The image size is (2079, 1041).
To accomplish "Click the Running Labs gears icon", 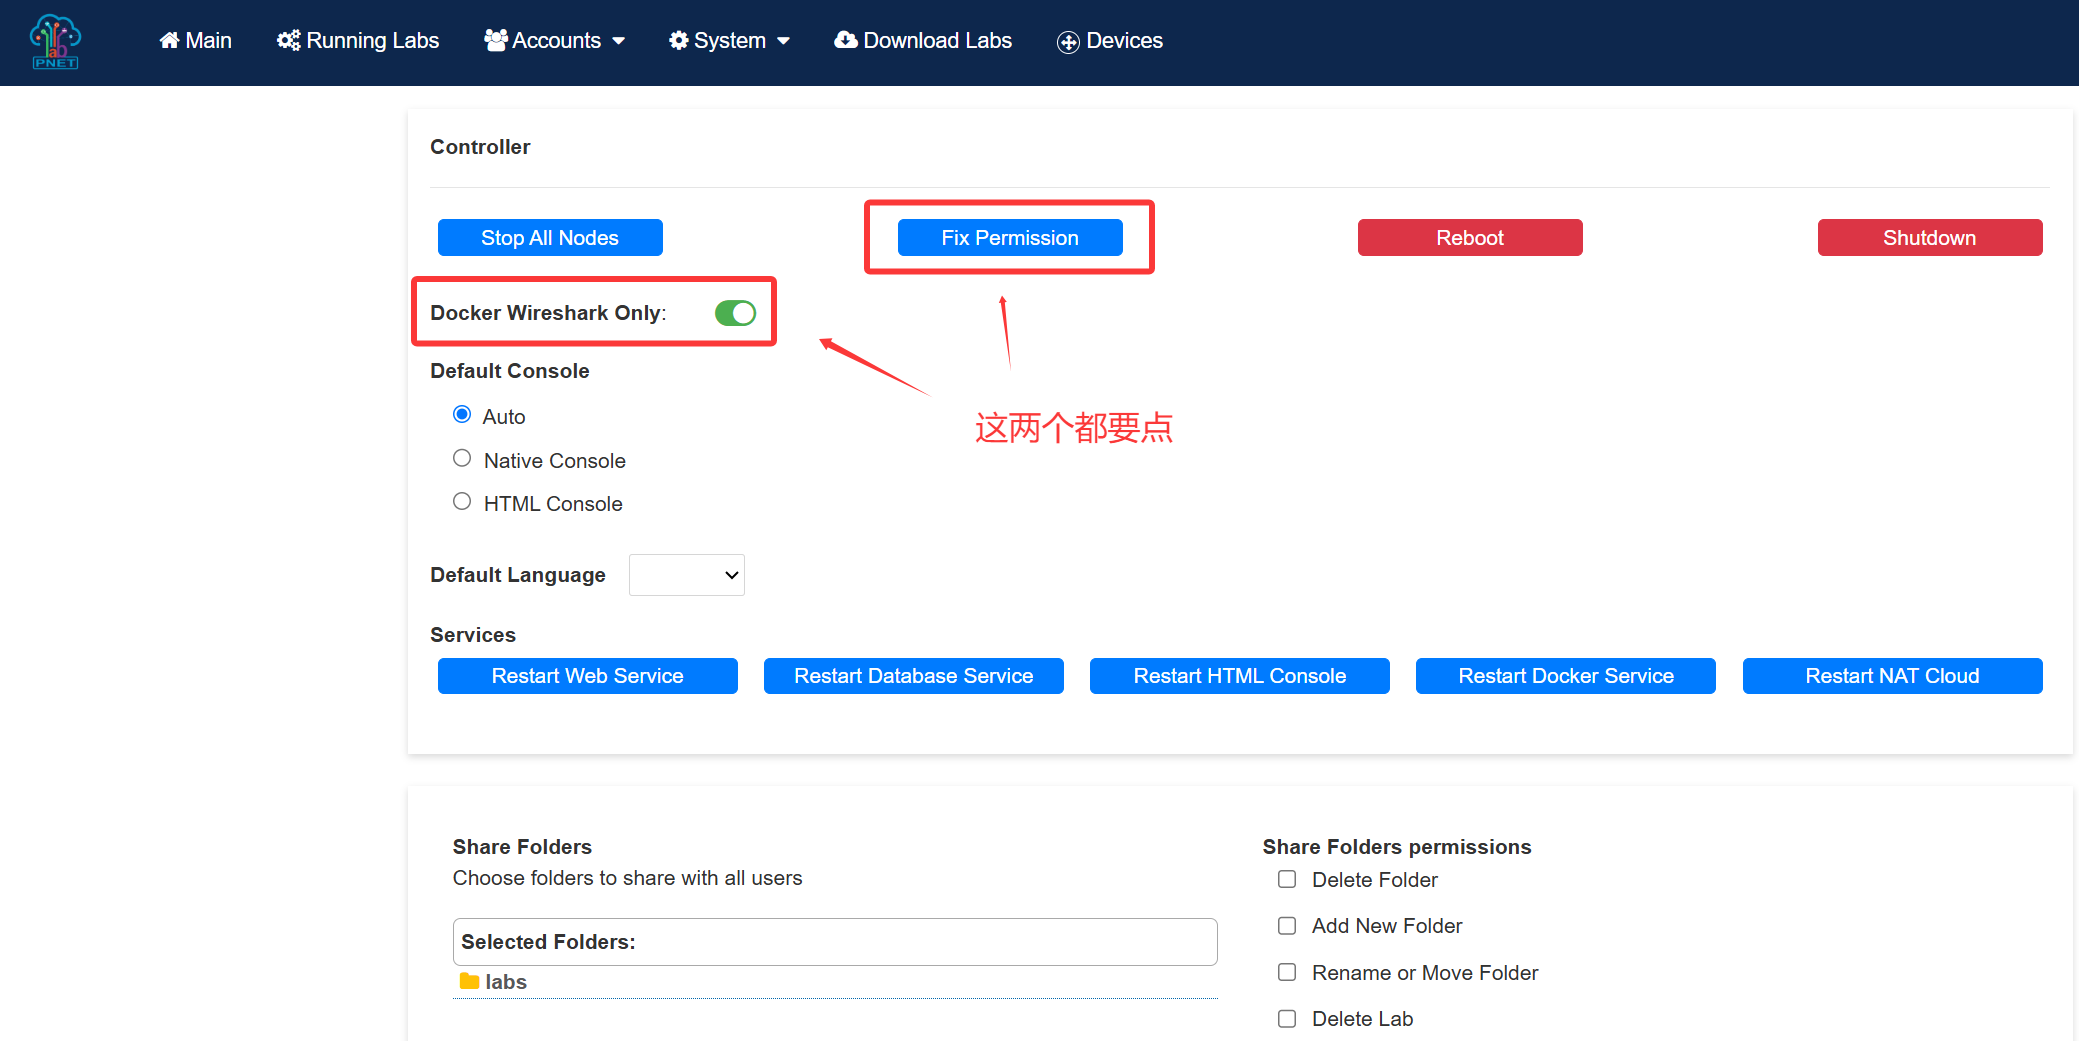I will click(289, 41).
